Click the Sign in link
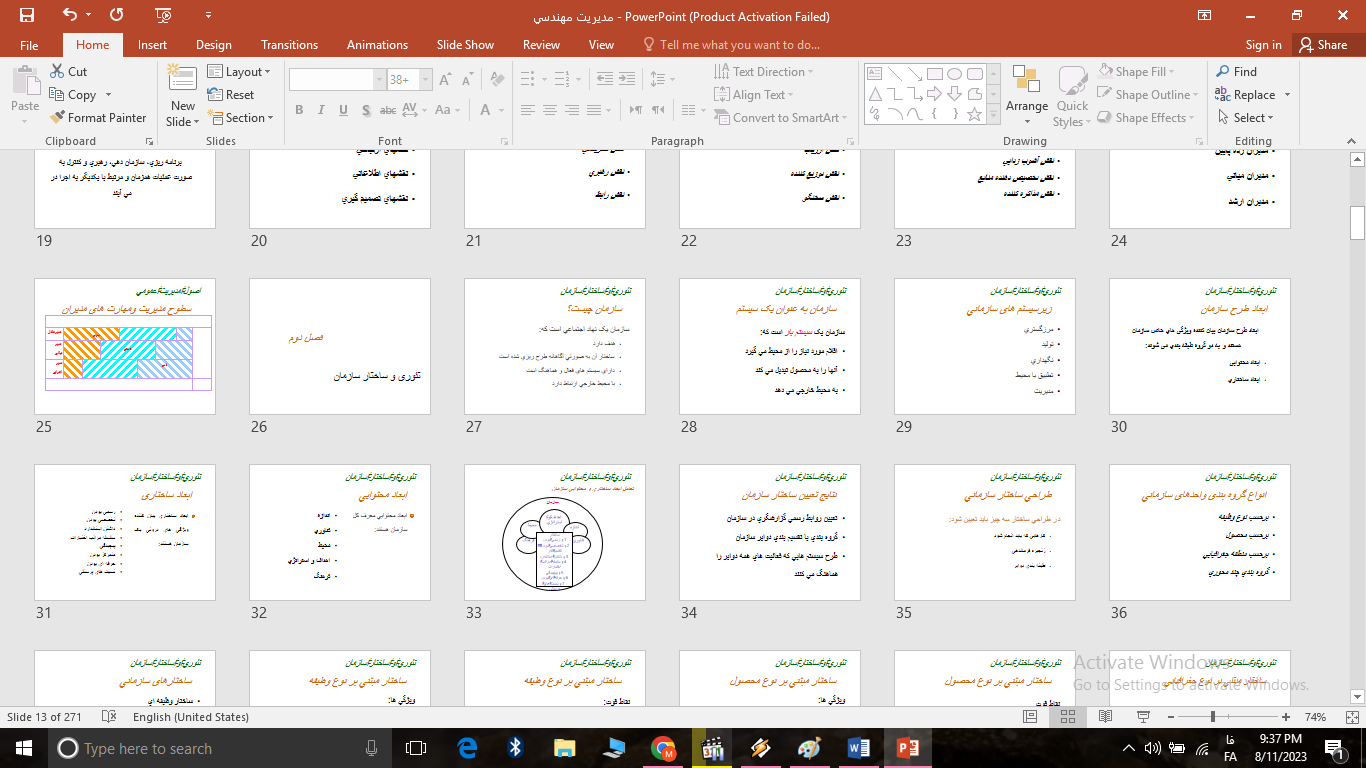1366x768 pixels. (x=1262, y=44)
